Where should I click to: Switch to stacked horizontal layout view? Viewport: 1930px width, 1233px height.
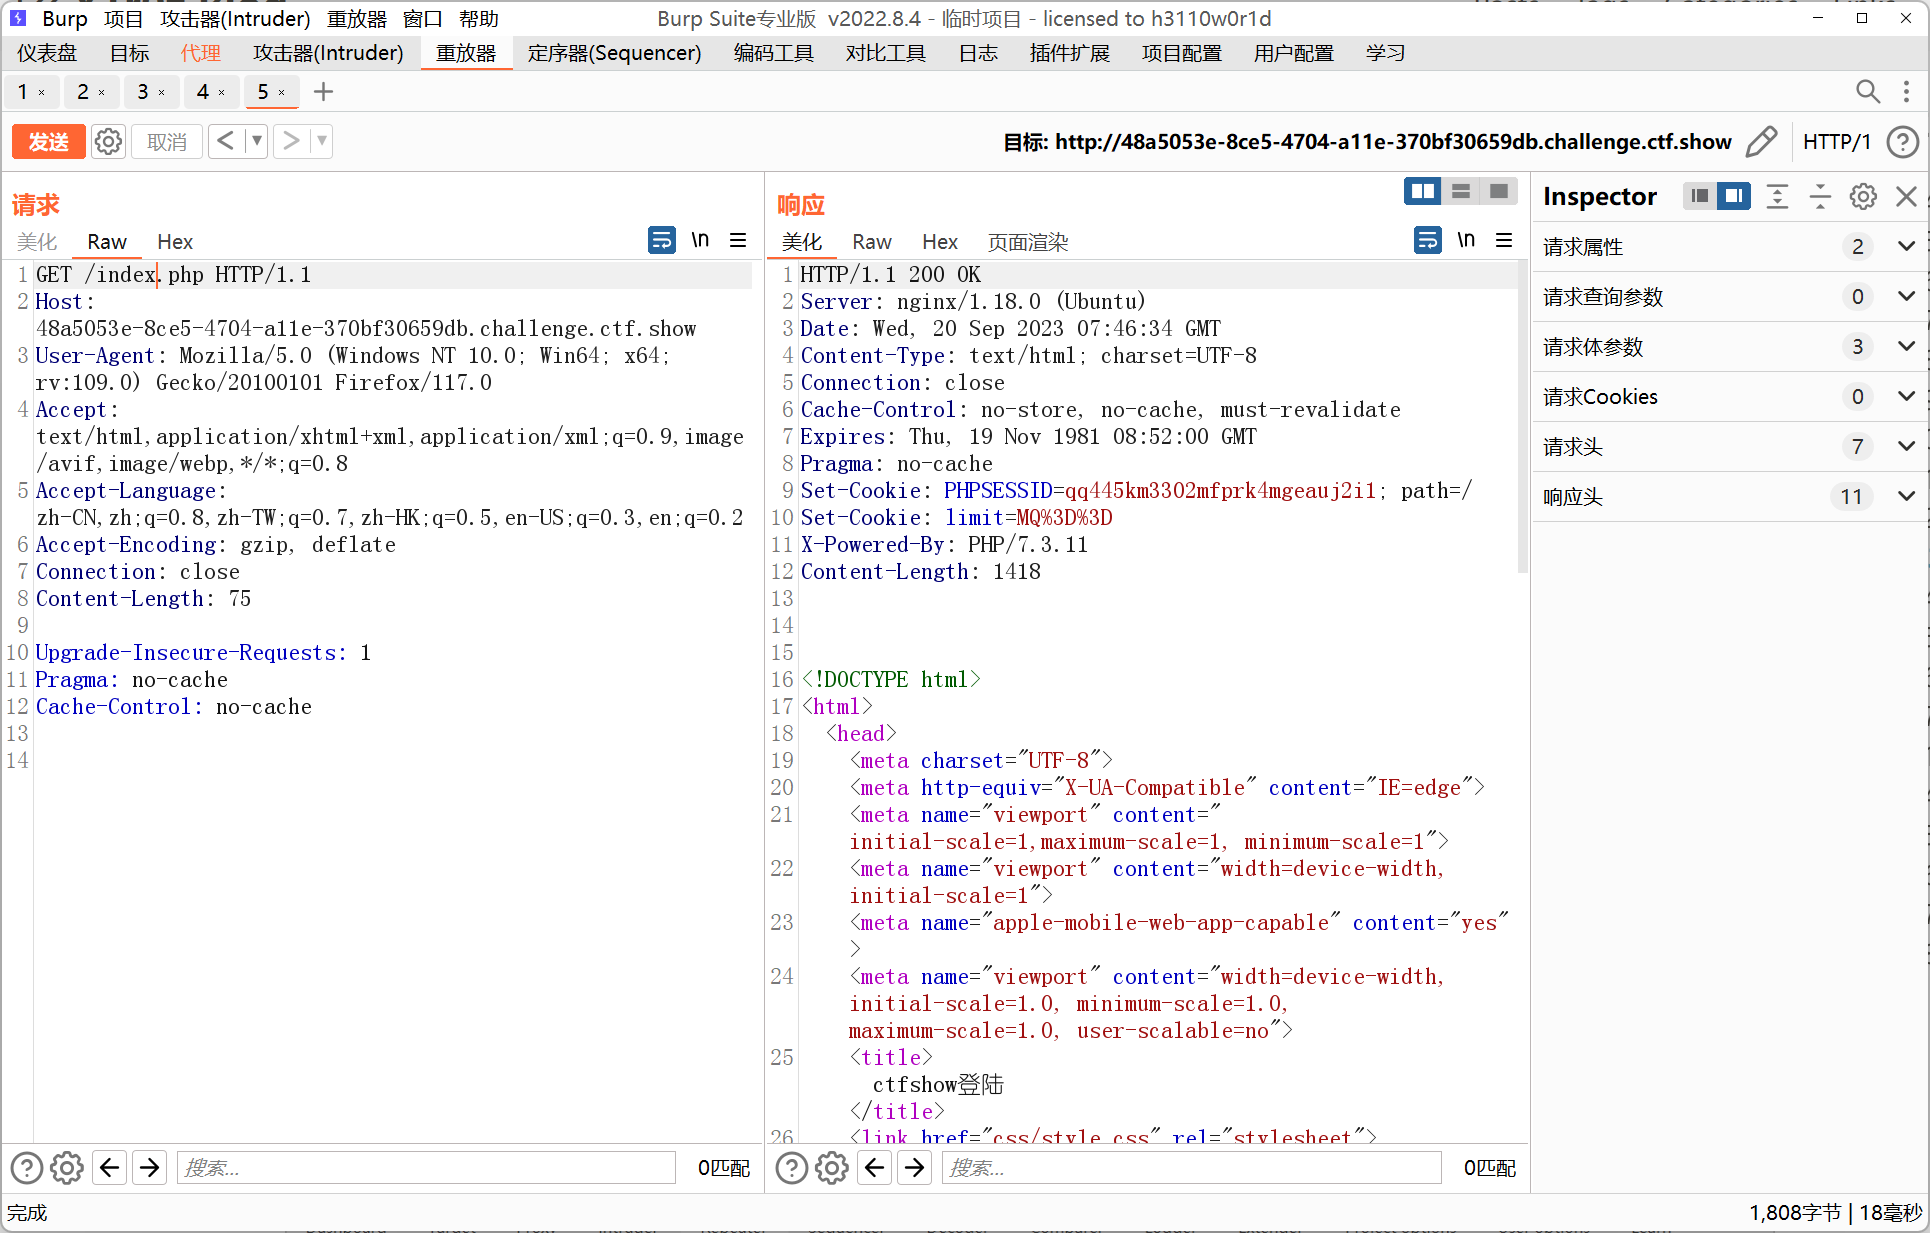pyautogui.click(x=1461, y=191)
